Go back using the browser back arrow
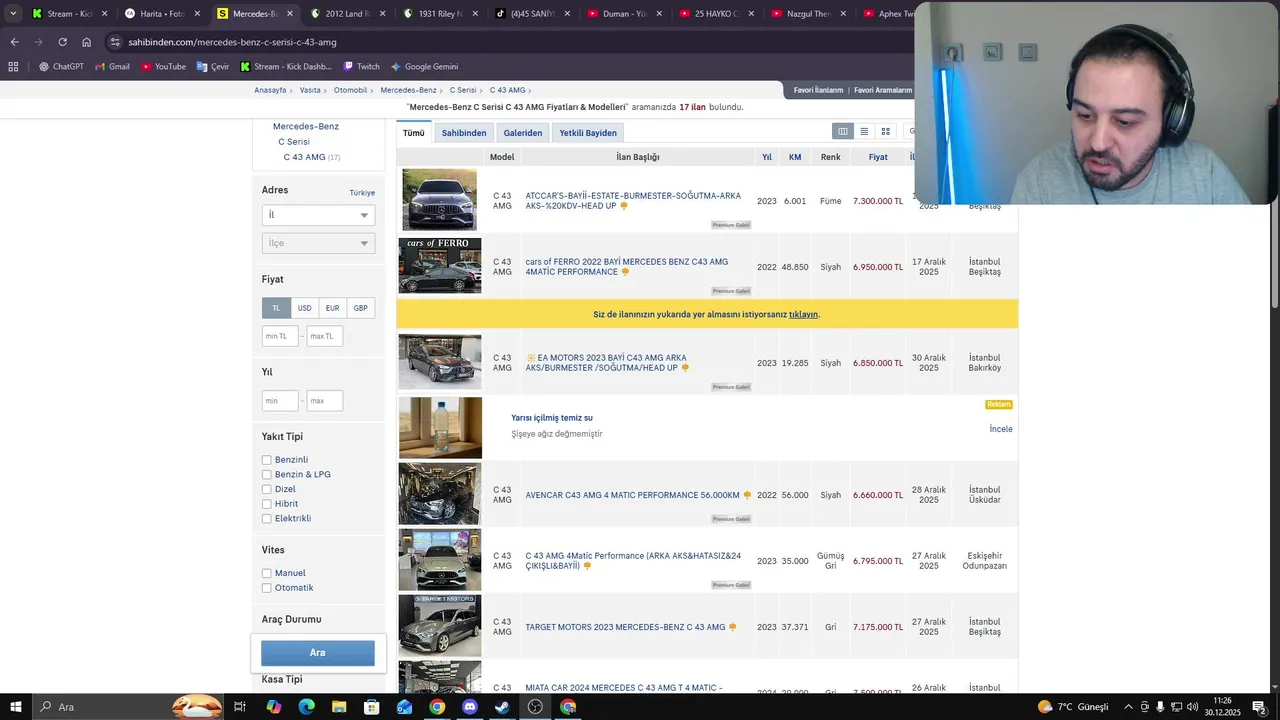The height and width of the screenshot is (720, 1280). point(14,42)
